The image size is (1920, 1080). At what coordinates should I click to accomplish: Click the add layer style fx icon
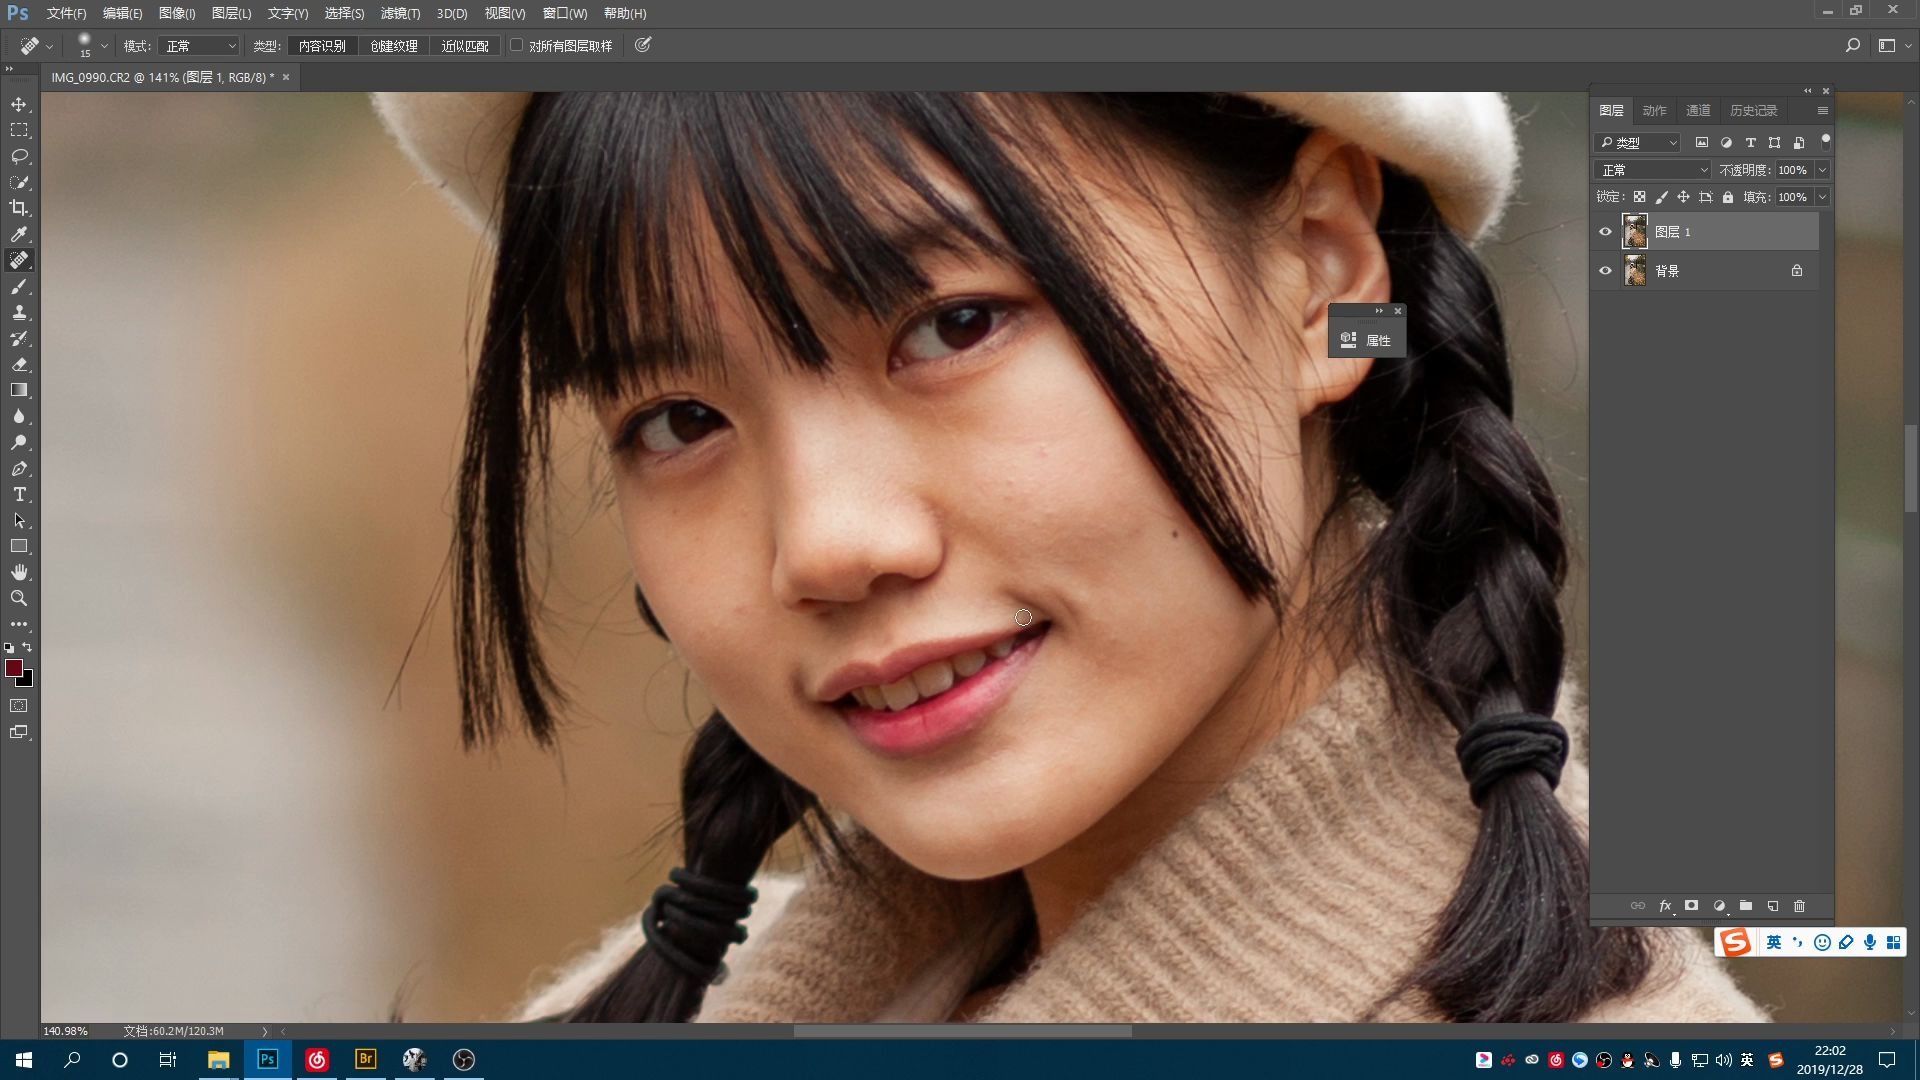[1665, 906]
